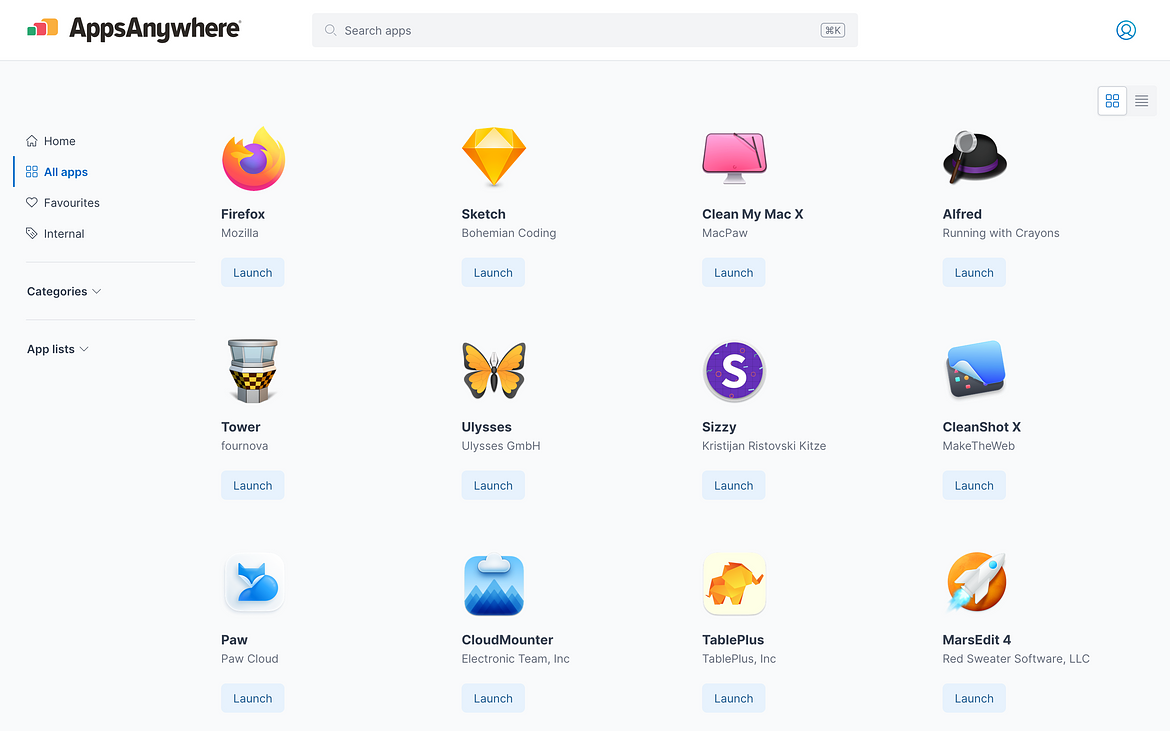1170x731 pixels.
Task: Launch CloudMounter
Action: (x=492, y=698)
